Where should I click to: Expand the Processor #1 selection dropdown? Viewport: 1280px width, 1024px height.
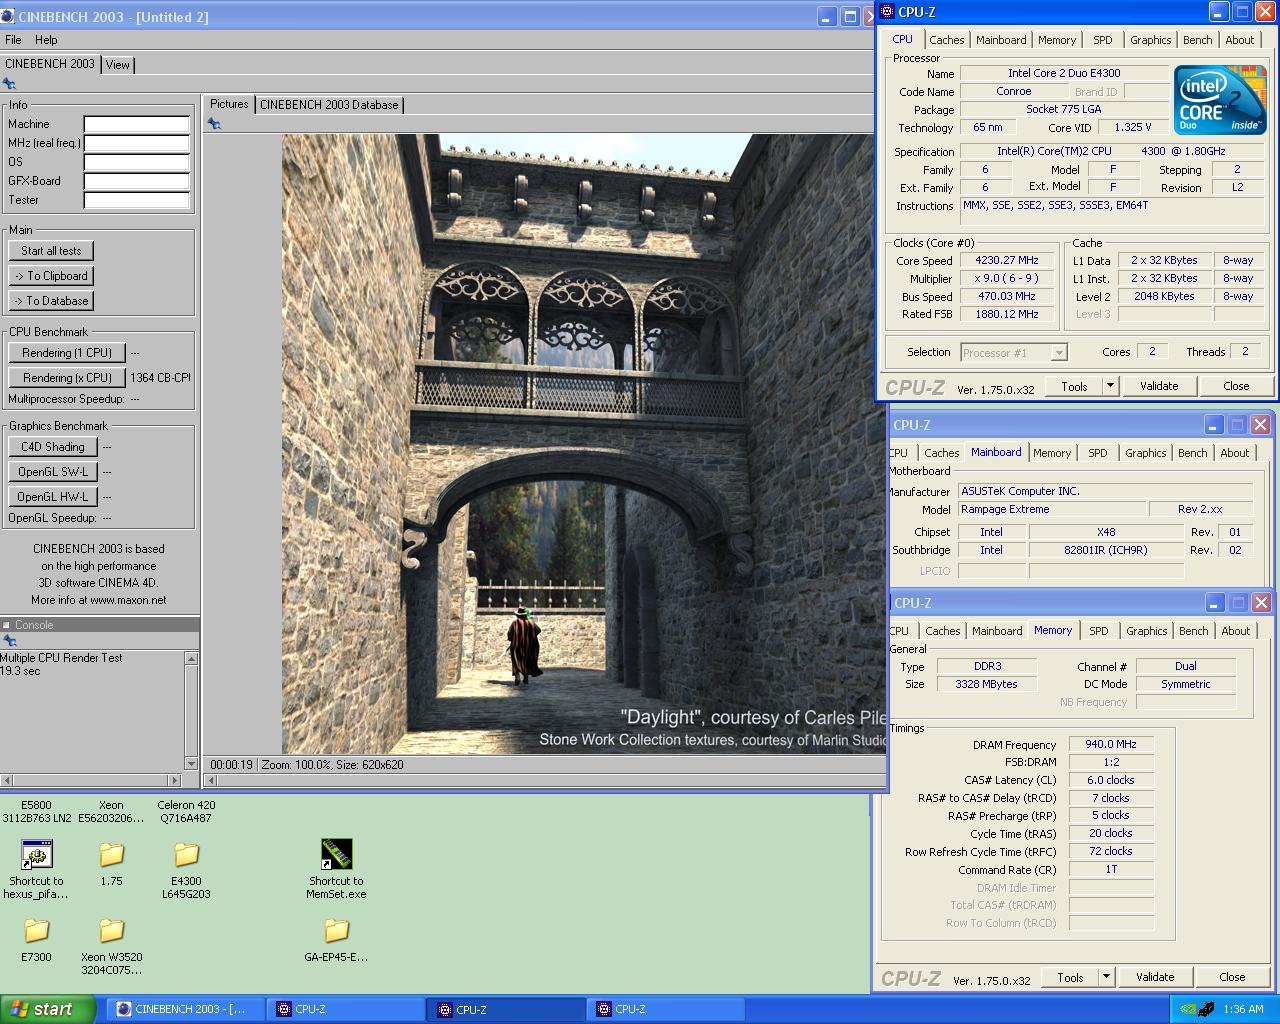(1059, 352)
